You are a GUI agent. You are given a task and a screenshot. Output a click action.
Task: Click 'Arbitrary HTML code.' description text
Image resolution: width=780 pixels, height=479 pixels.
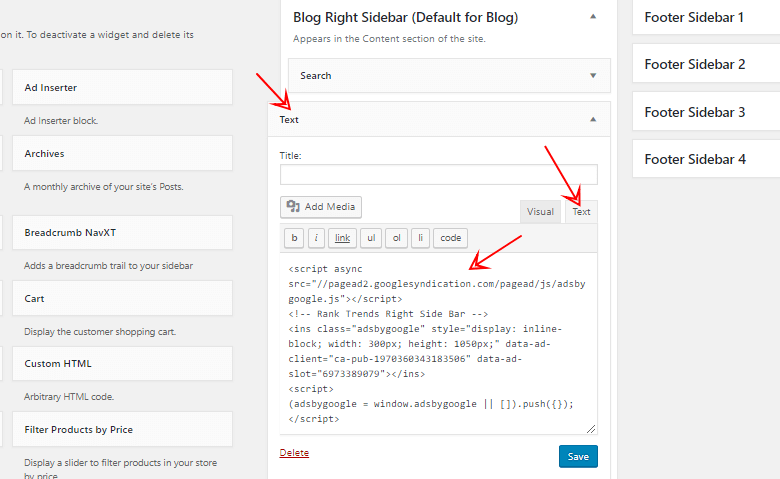pos(69,397)
